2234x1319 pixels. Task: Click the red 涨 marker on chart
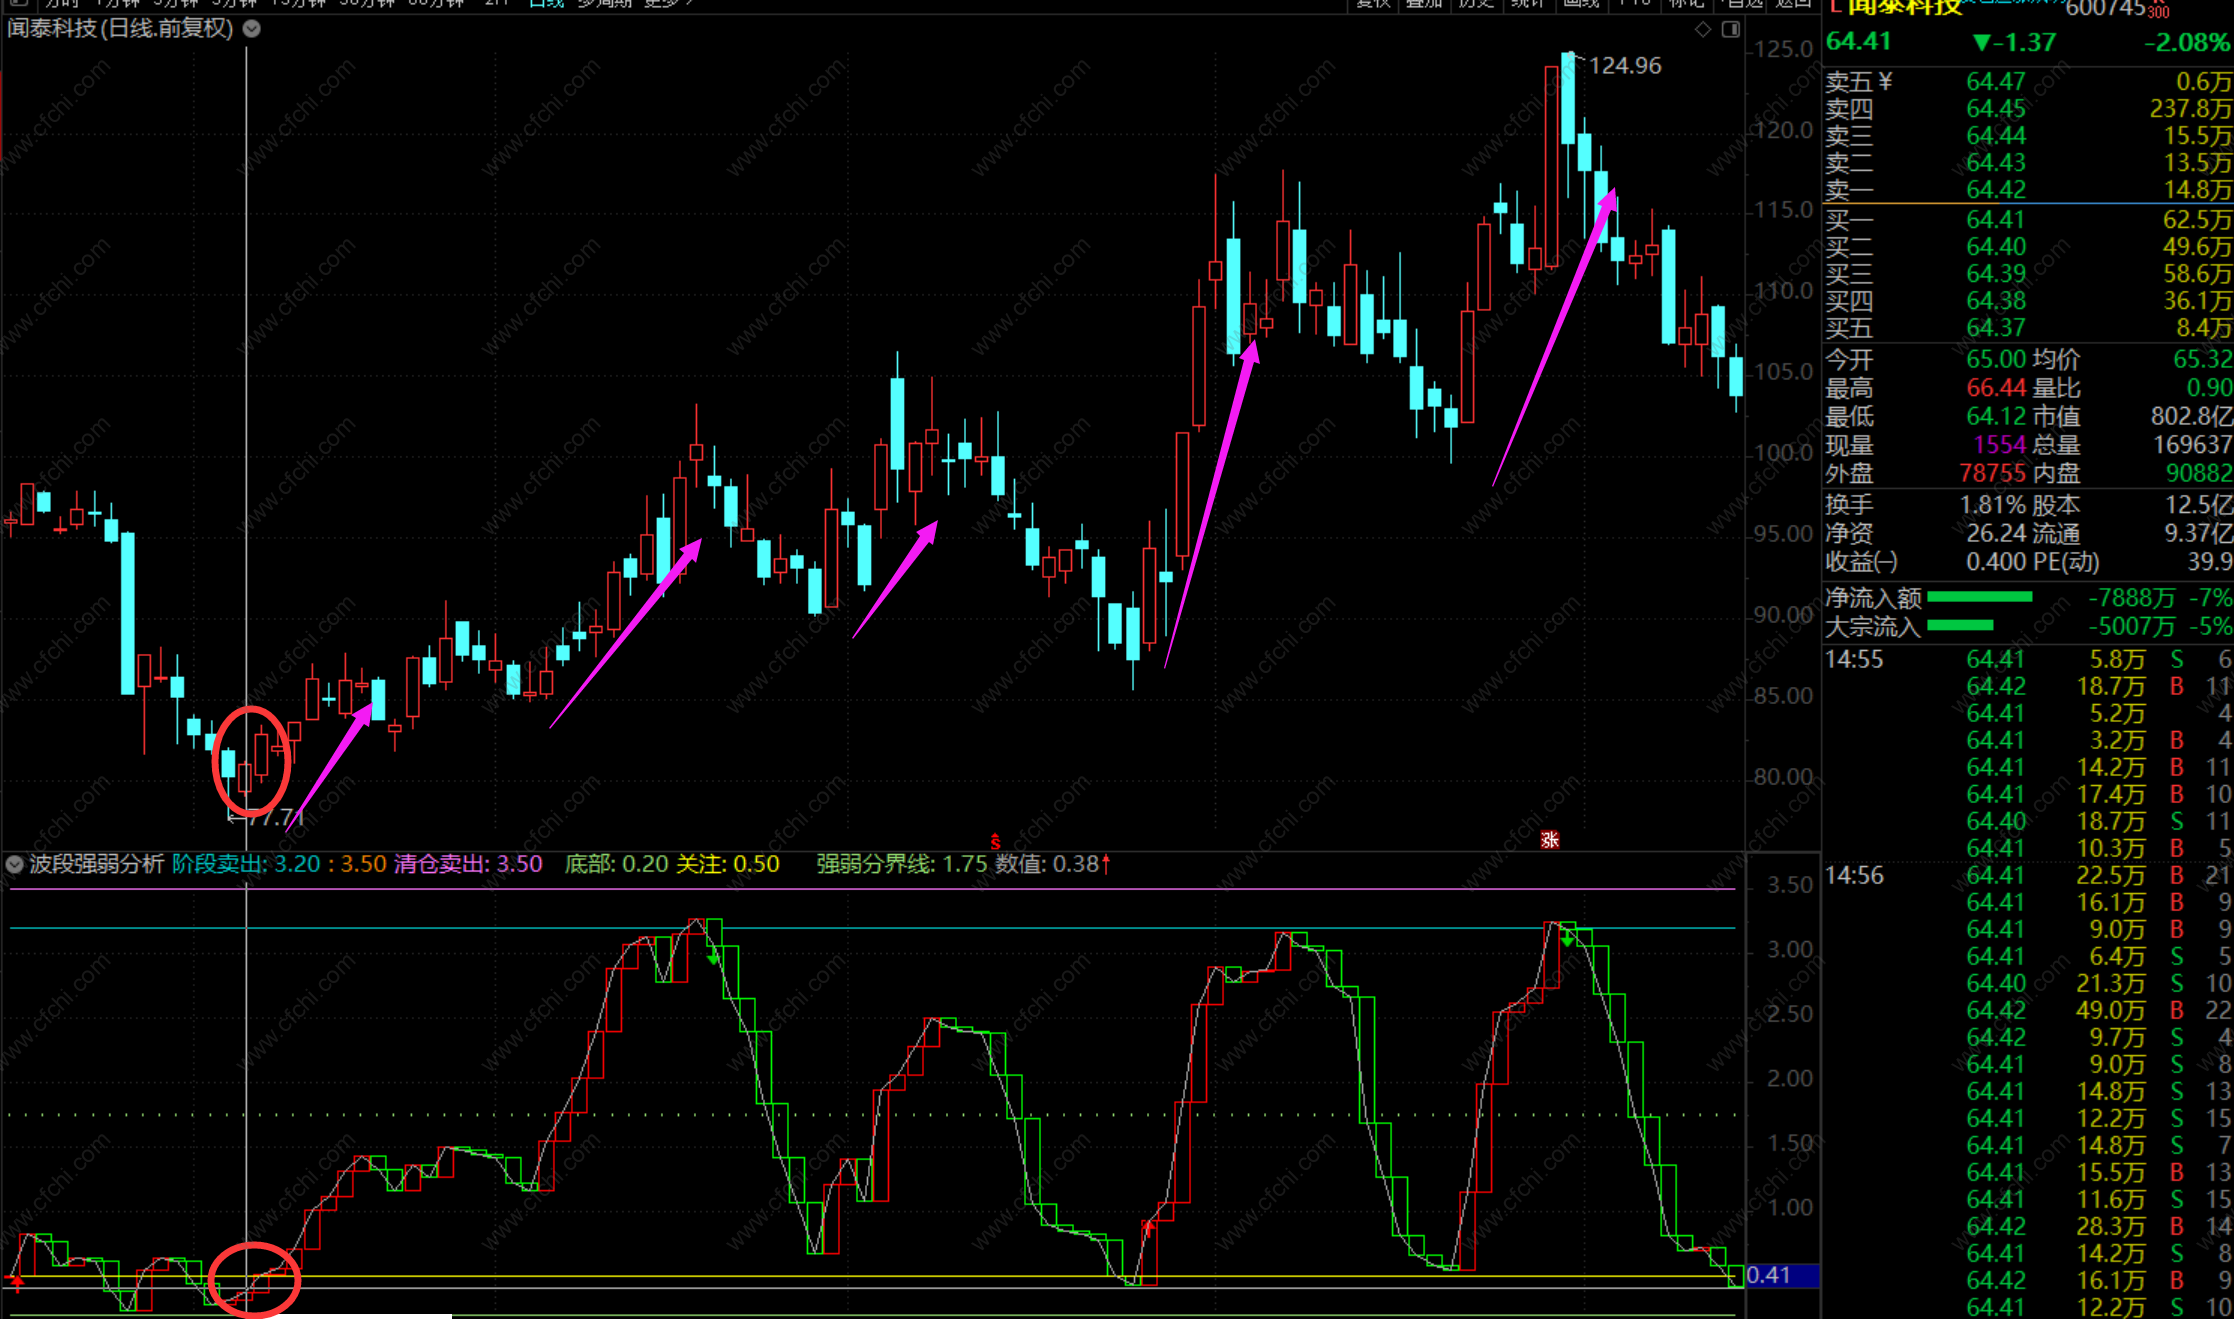[1550, 840]
